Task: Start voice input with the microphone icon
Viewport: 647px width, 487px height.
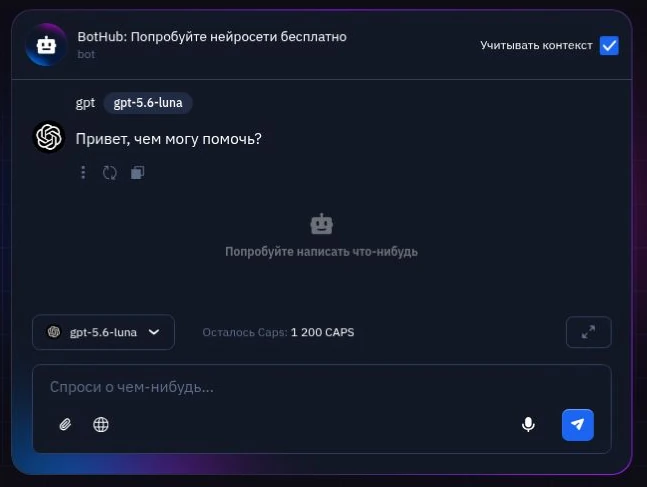Action: click(x=528, y=424)
